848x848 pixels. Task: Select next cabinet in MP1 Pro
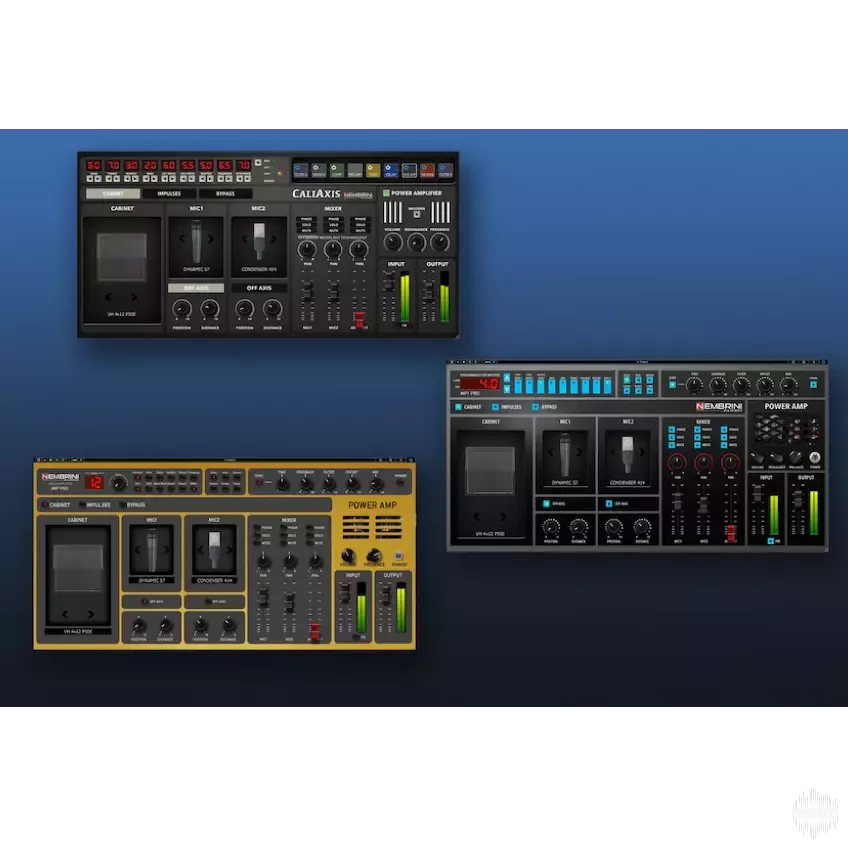[x=503, y=516]
